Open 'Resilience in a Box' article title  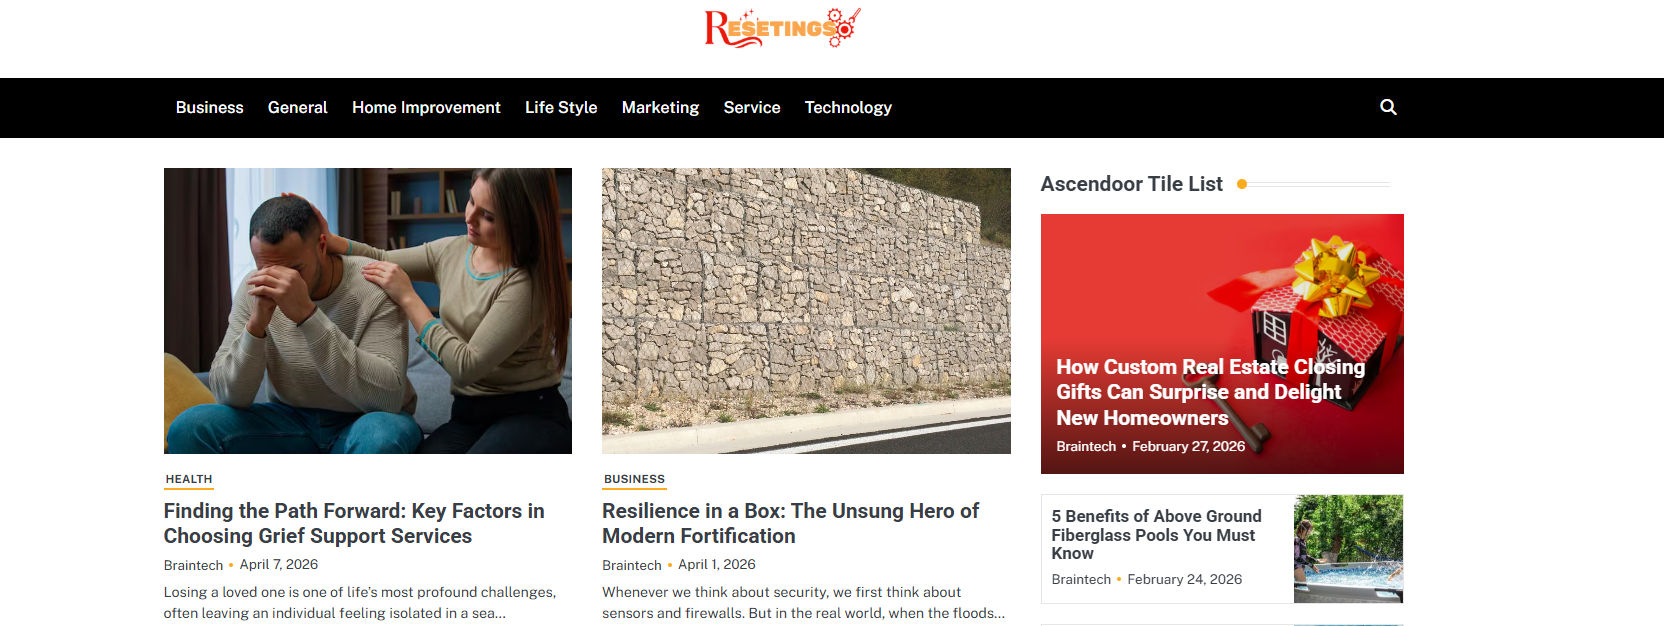coord(790,523)
